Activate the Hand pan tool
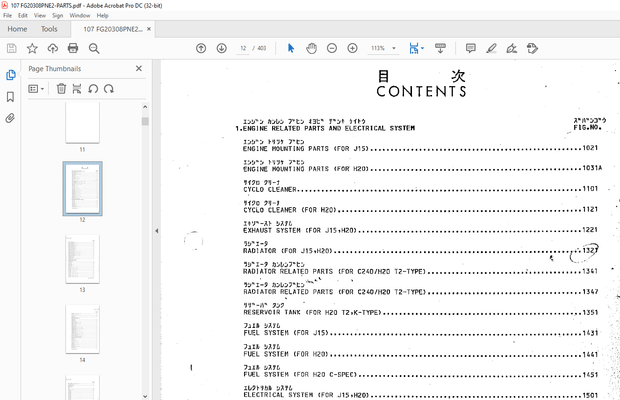 312,48
